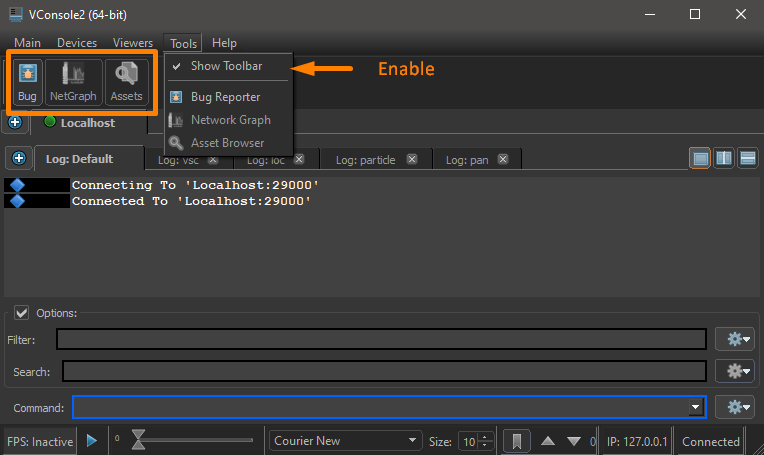Image resolution: width=764 pixels, height=455 pixels.
Task: Click the slider handle in the status bar
Action: click(x=139, y=440)
